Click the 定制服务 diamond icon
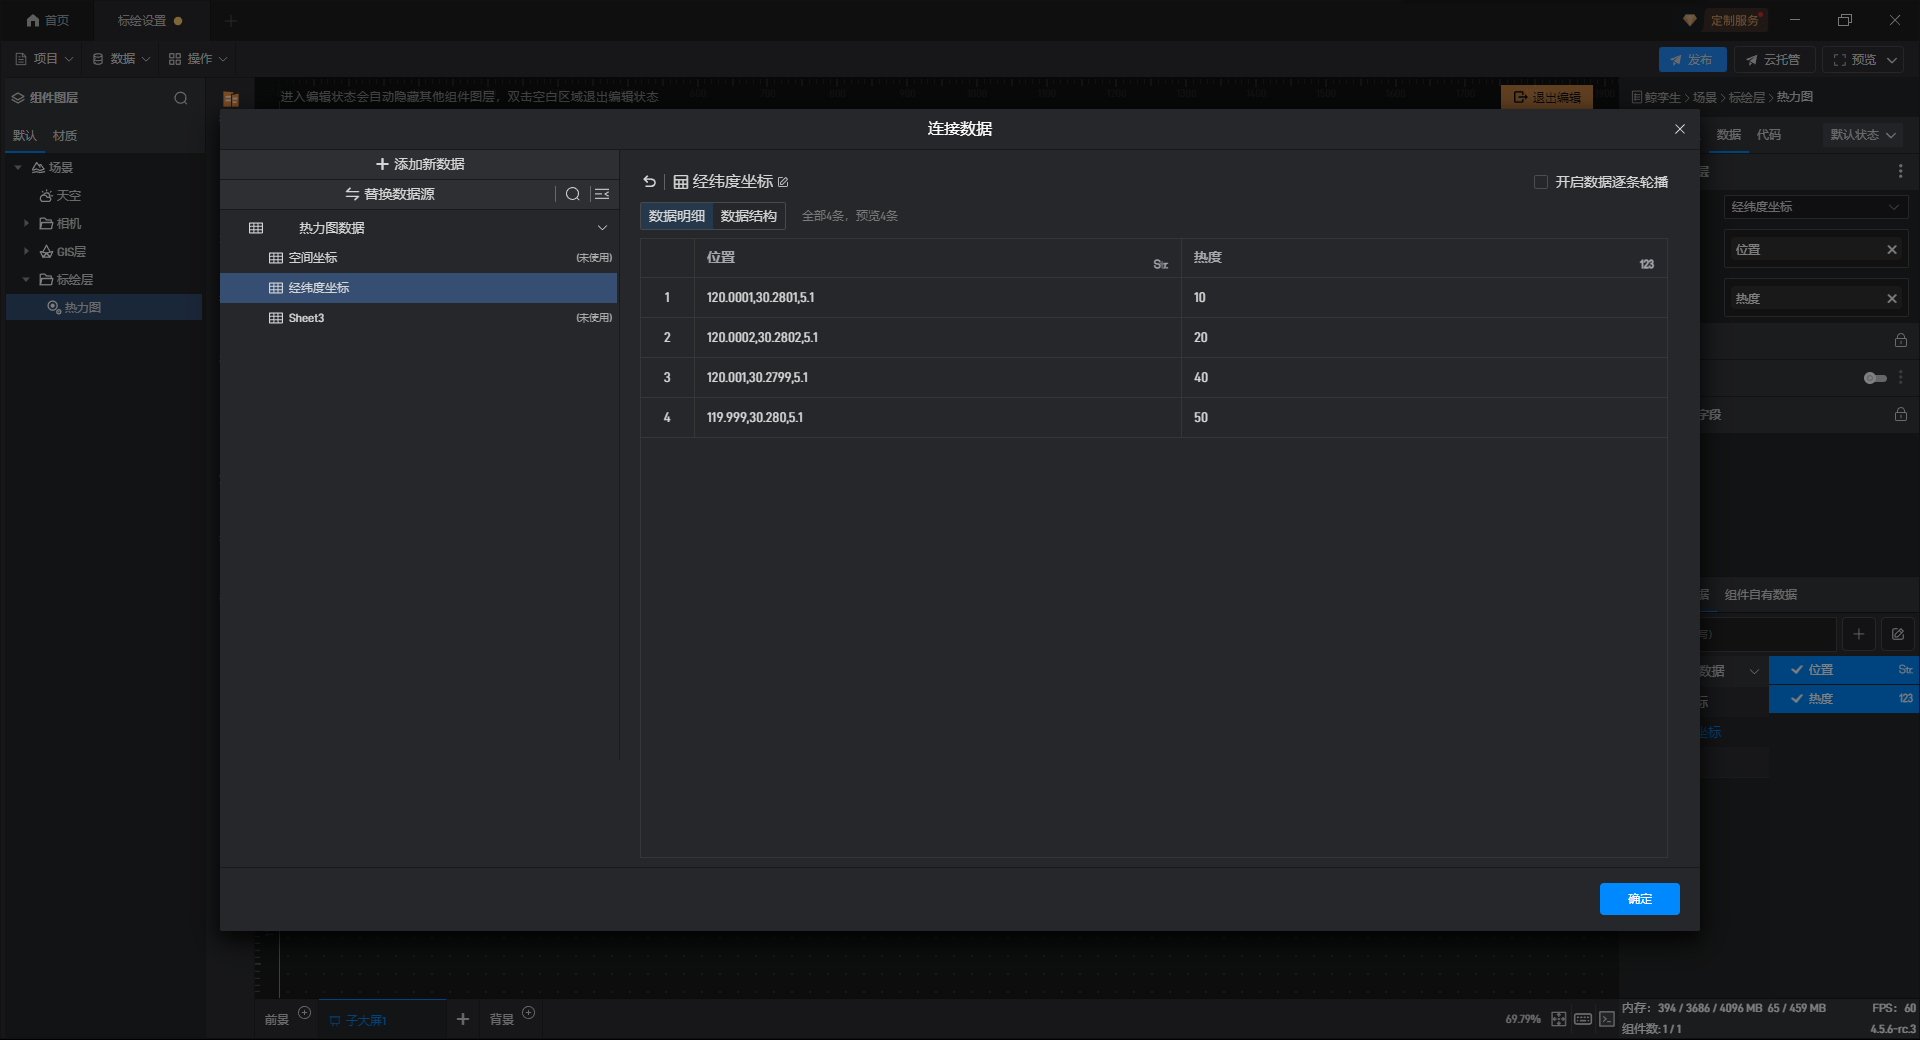1920x1040 pixels. click(1690, 20)
